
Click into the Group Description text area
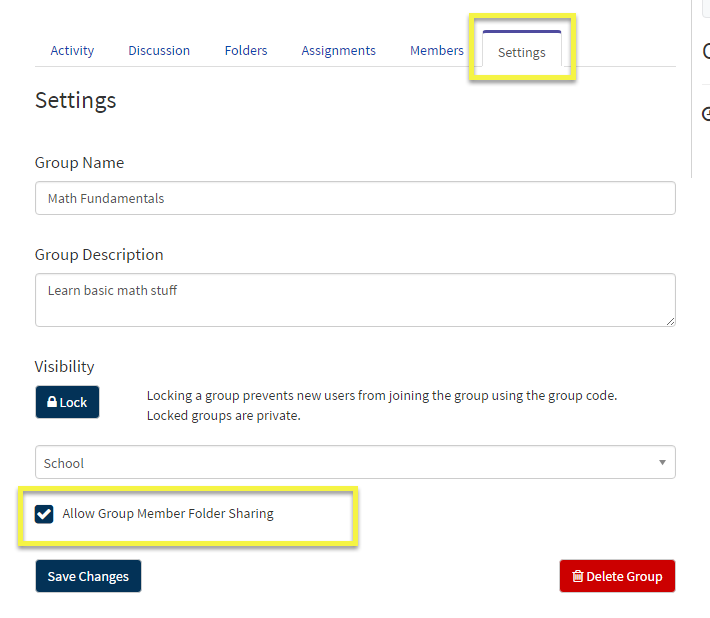[355, 300]
